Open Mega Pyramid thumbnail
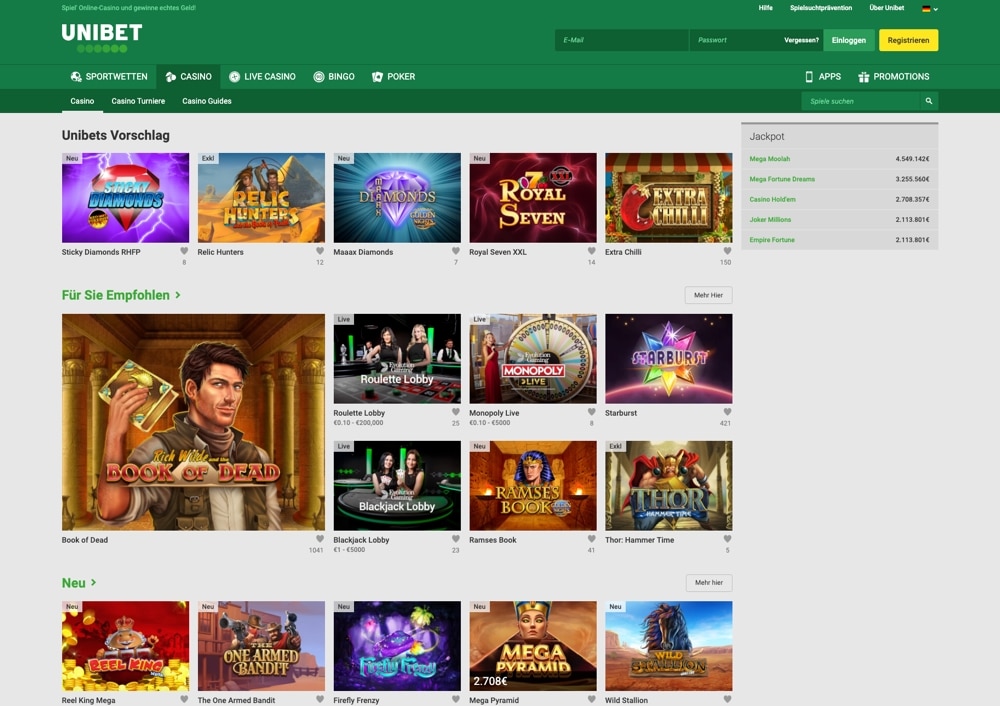Screen dimensions: 1000x706 pos(533,646)
